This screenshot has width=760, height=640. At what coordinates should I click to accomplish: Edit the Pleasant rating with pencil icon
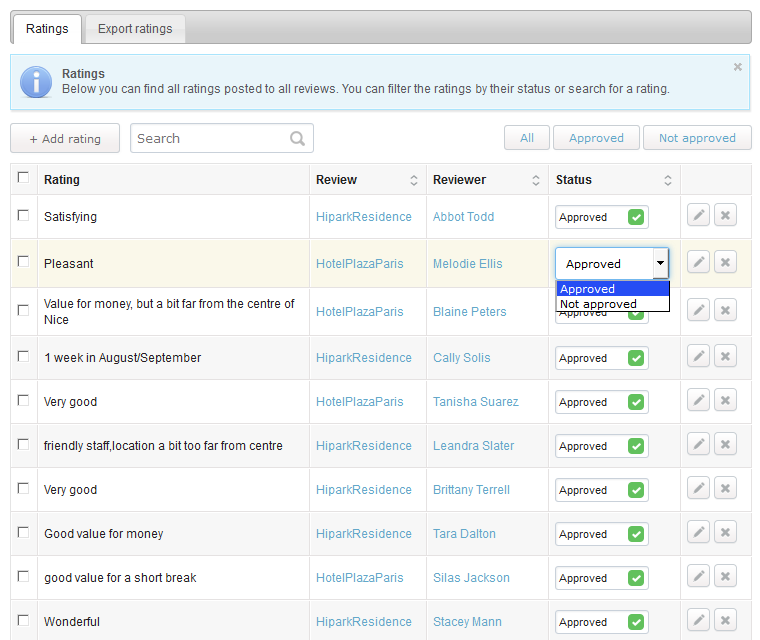(x=698, y=262)
